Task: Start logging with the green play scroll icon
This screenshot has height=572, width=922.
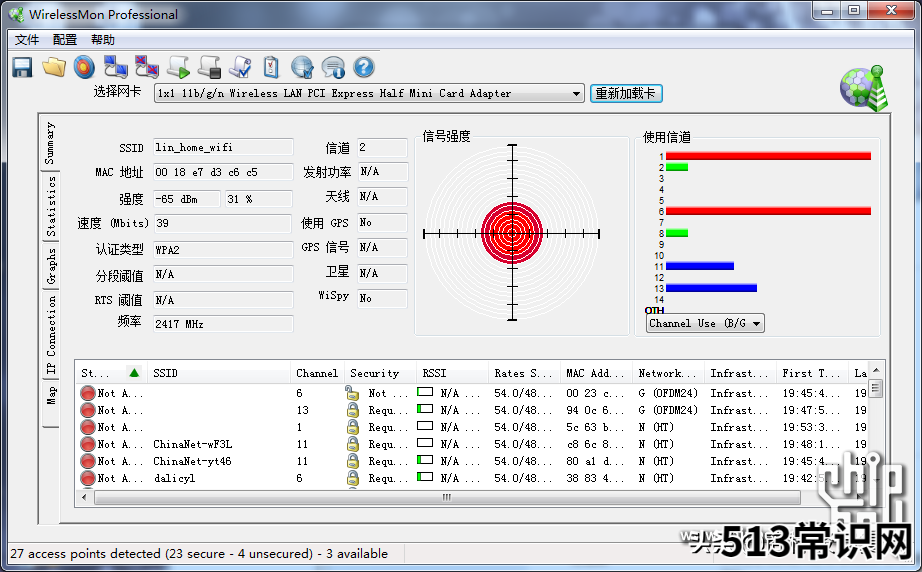Action: 178,68
